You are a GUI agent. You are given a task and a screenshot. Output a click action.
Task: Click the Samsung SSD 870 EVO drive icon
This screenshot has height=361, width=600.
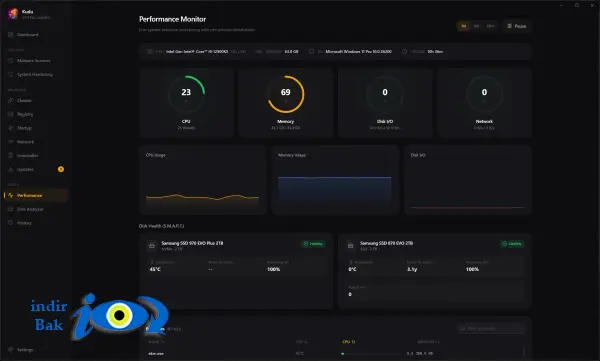(x=351, y=246)
